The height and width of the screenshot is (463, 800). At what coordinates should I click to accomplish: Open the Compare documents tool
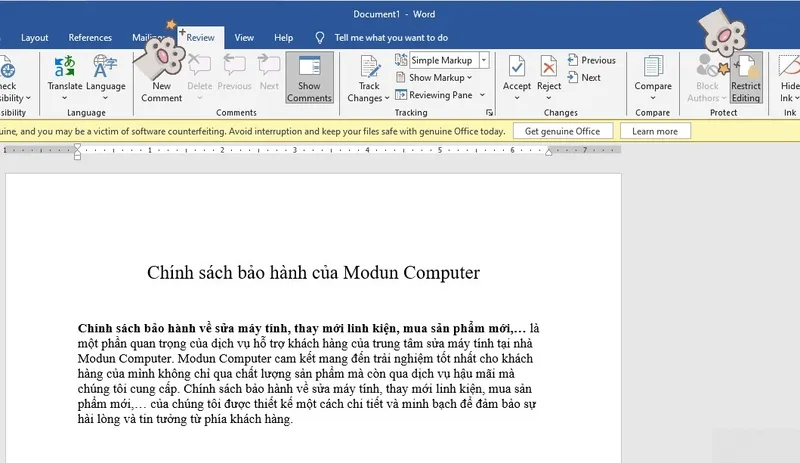tap(652, 66)
